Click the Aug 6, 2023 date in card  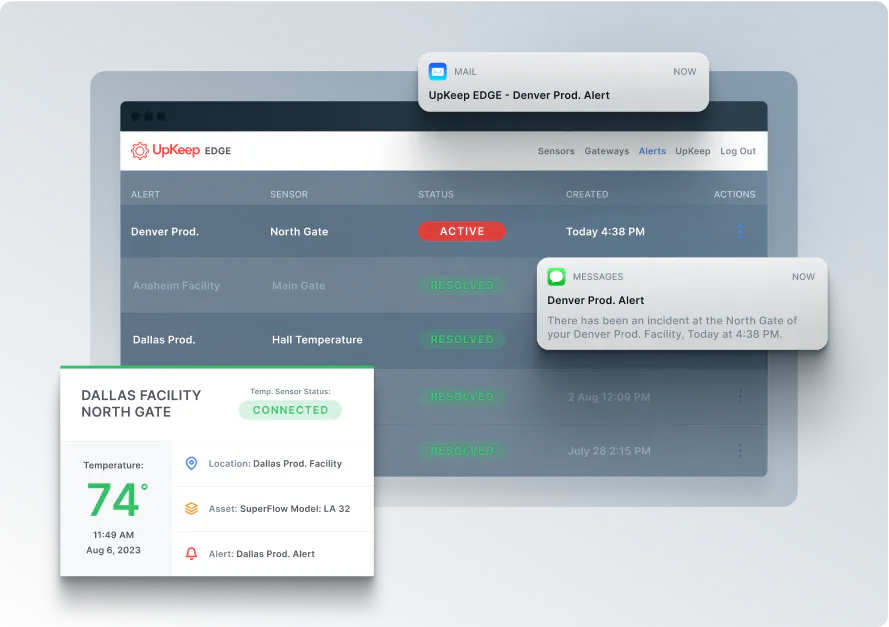pos(113,550)
